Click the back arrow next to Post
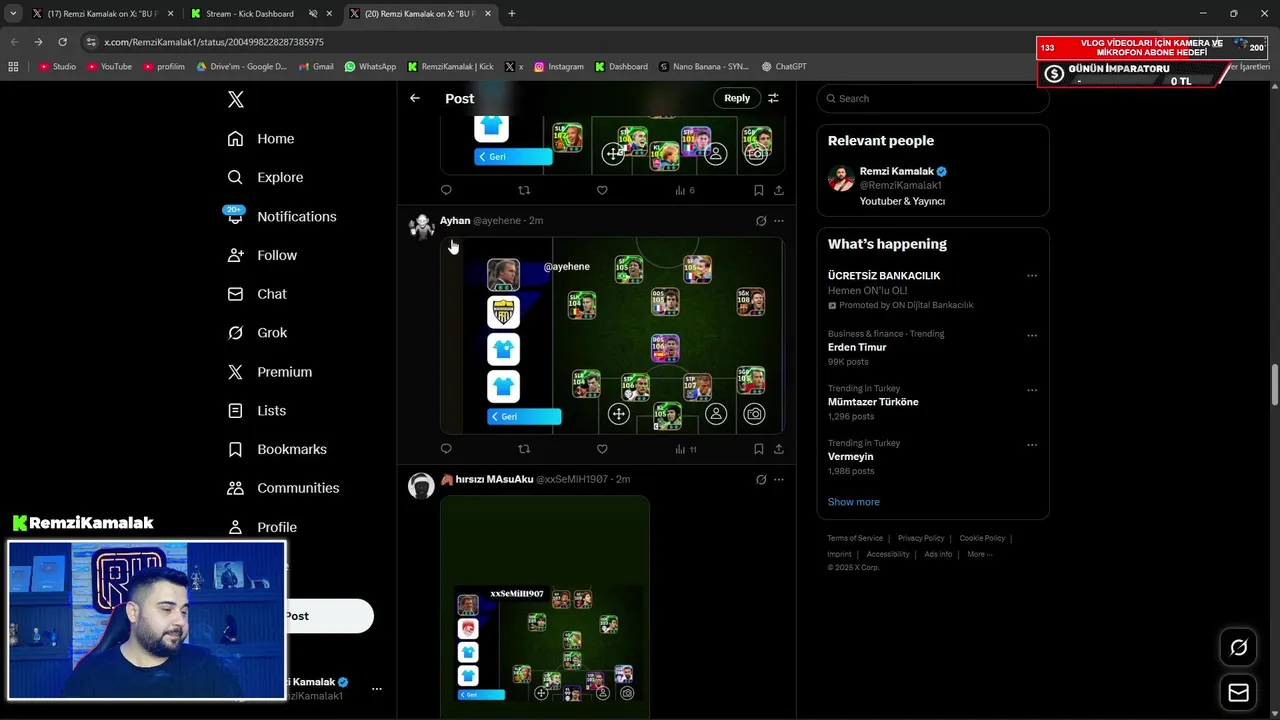Viewport: 1280px width, 720px height. coord(415,98)
